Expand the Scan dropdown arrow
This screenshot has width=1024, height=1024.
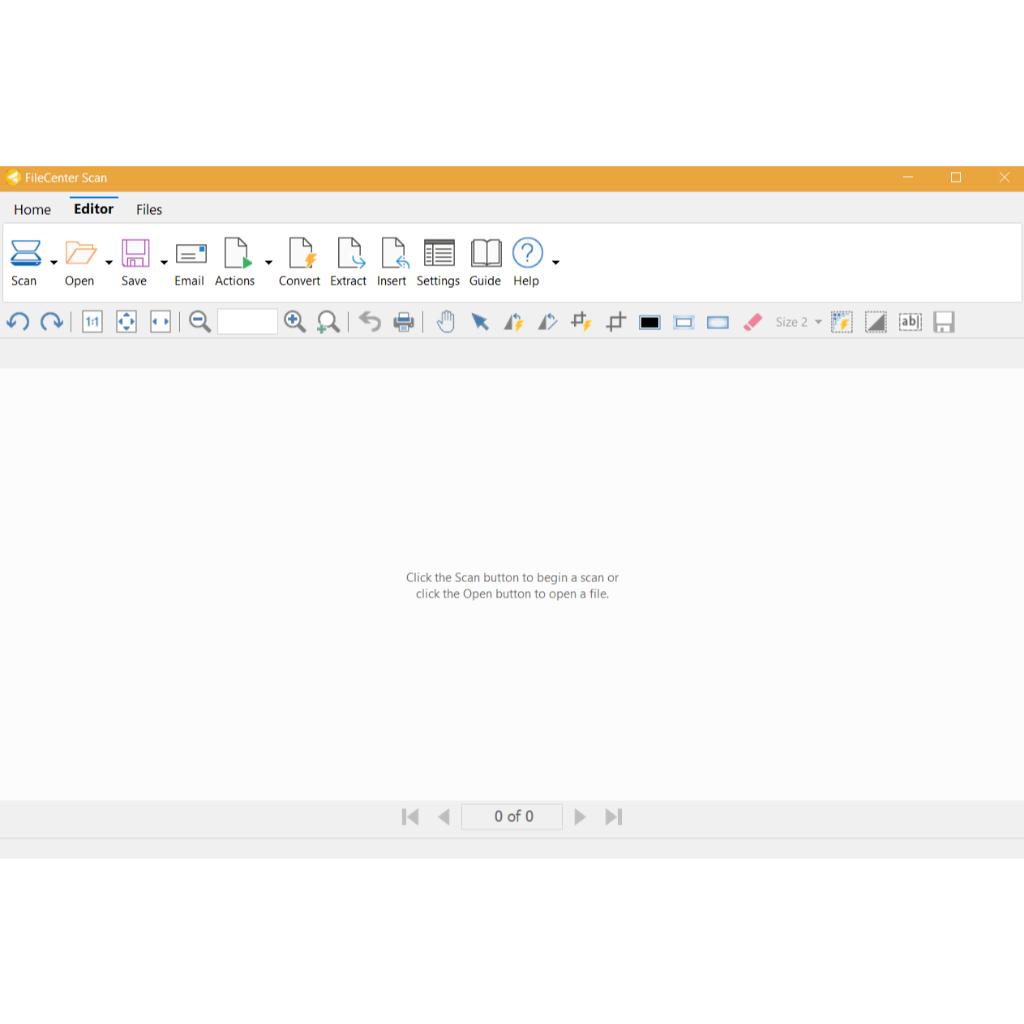click(53, 263)
